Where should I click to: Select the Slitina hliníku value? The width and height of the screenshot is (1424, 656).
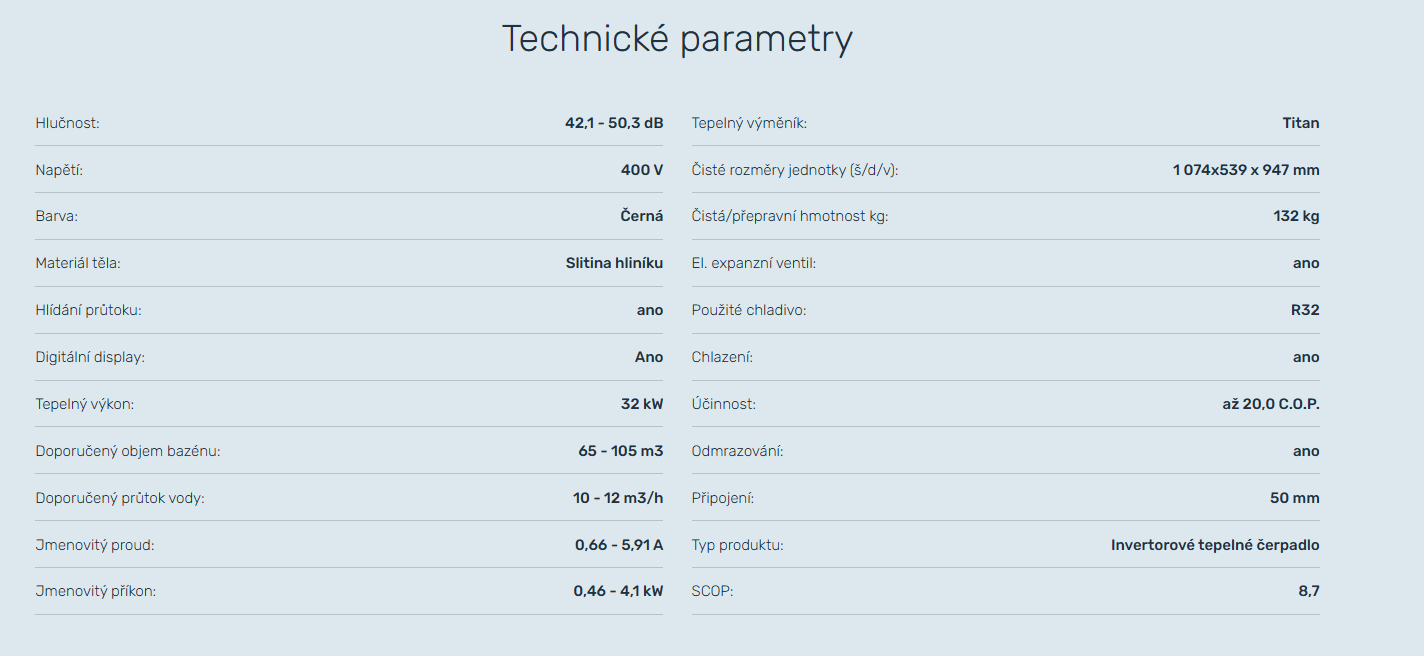614,263
